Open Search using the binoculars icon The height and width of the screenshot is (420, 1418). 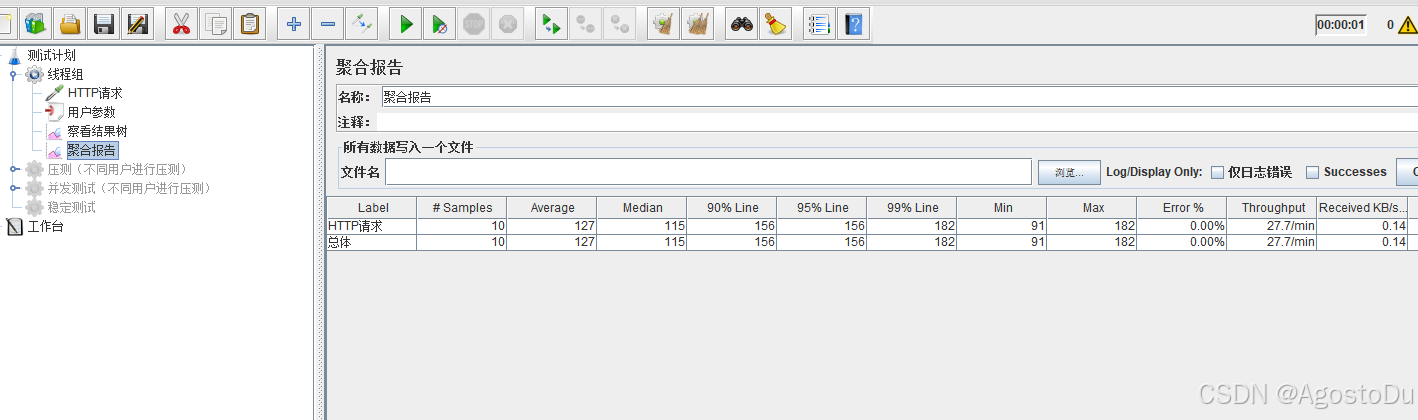point(741,23)
